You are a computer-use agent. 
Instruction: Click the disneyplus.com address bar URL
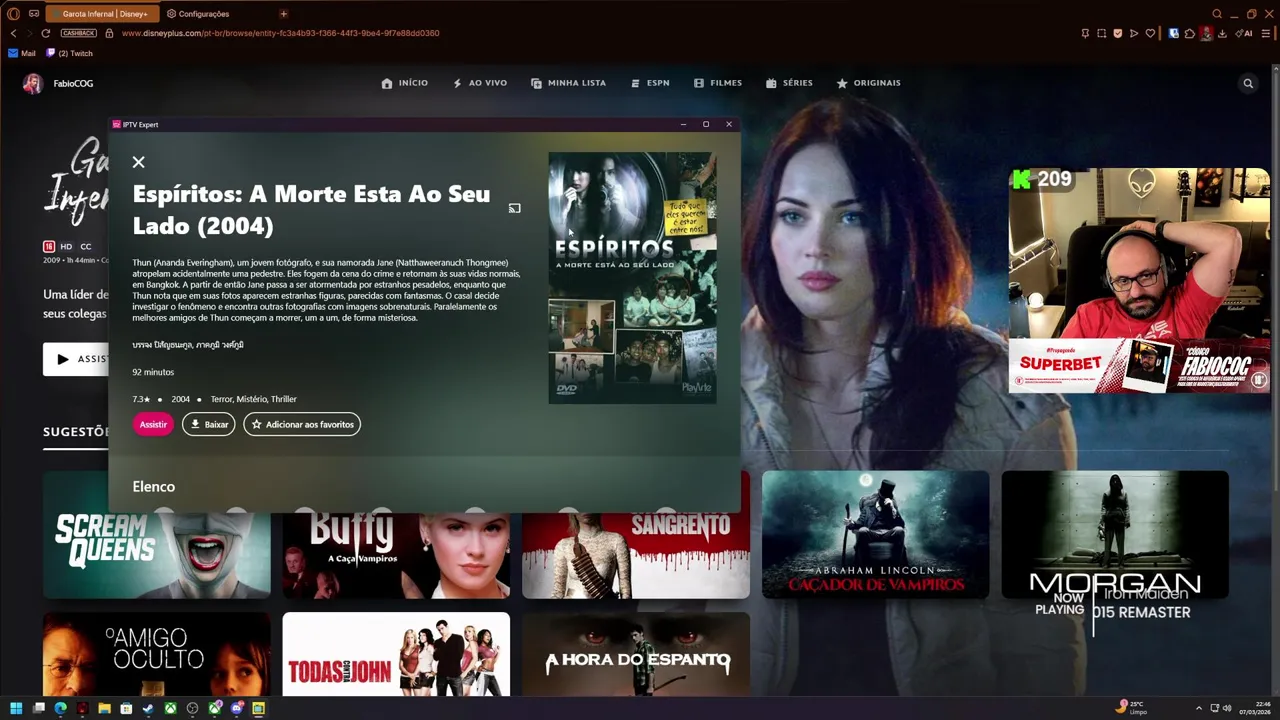point(280,33)
